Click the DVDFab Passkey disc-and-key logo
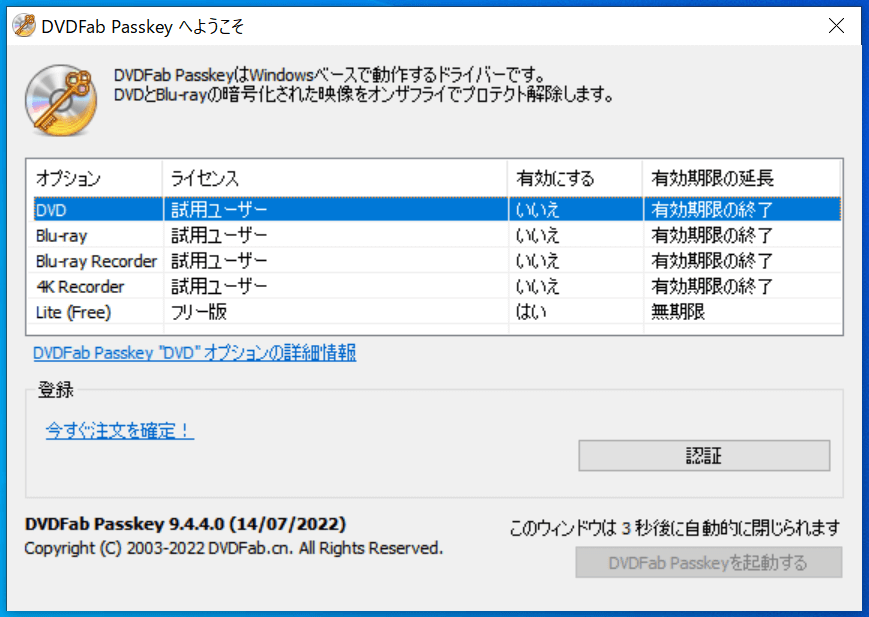Screen dimensions: 869x617 60,100
